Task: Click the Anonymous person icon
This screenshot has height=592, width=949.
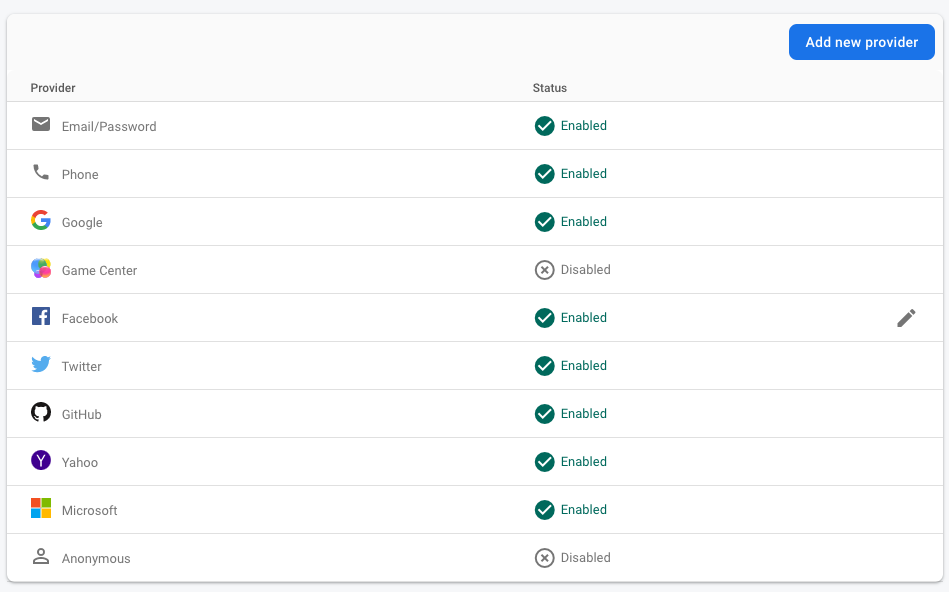Action: 41,557
